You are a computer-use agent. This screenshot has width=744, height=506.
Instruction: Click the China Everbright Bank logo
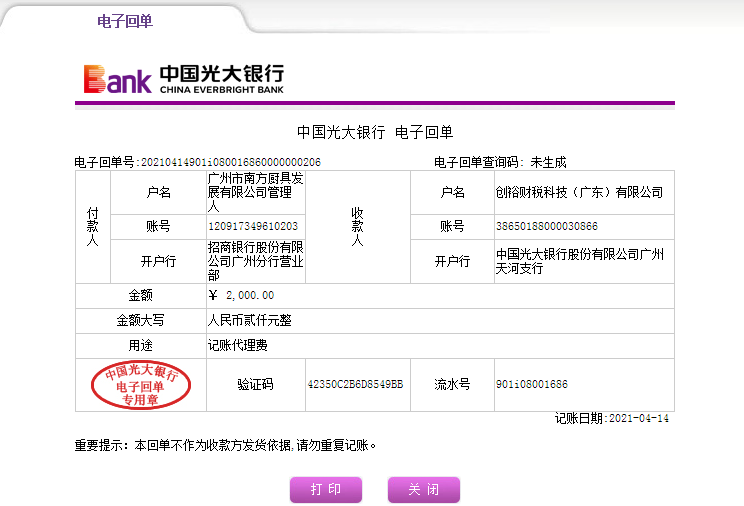184,79
